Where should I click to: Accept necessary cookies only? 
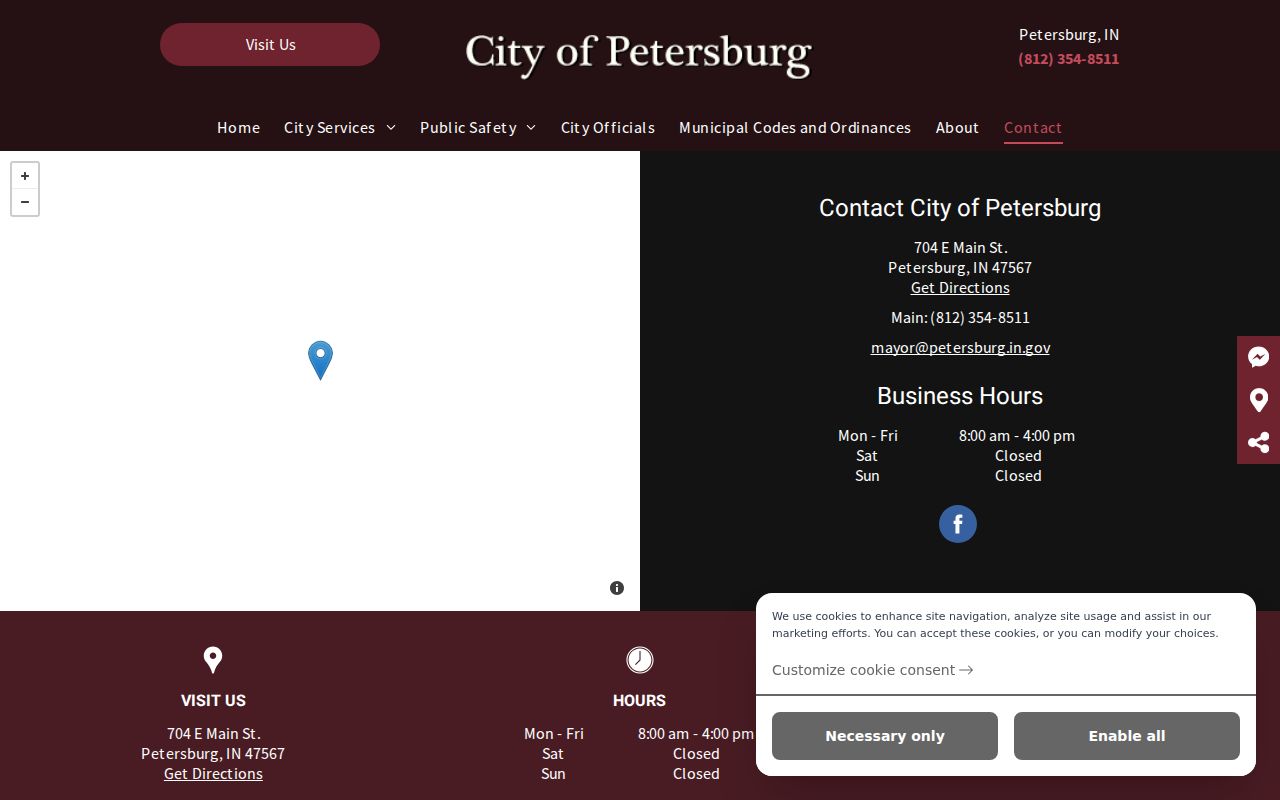click(x=885, y=736)
